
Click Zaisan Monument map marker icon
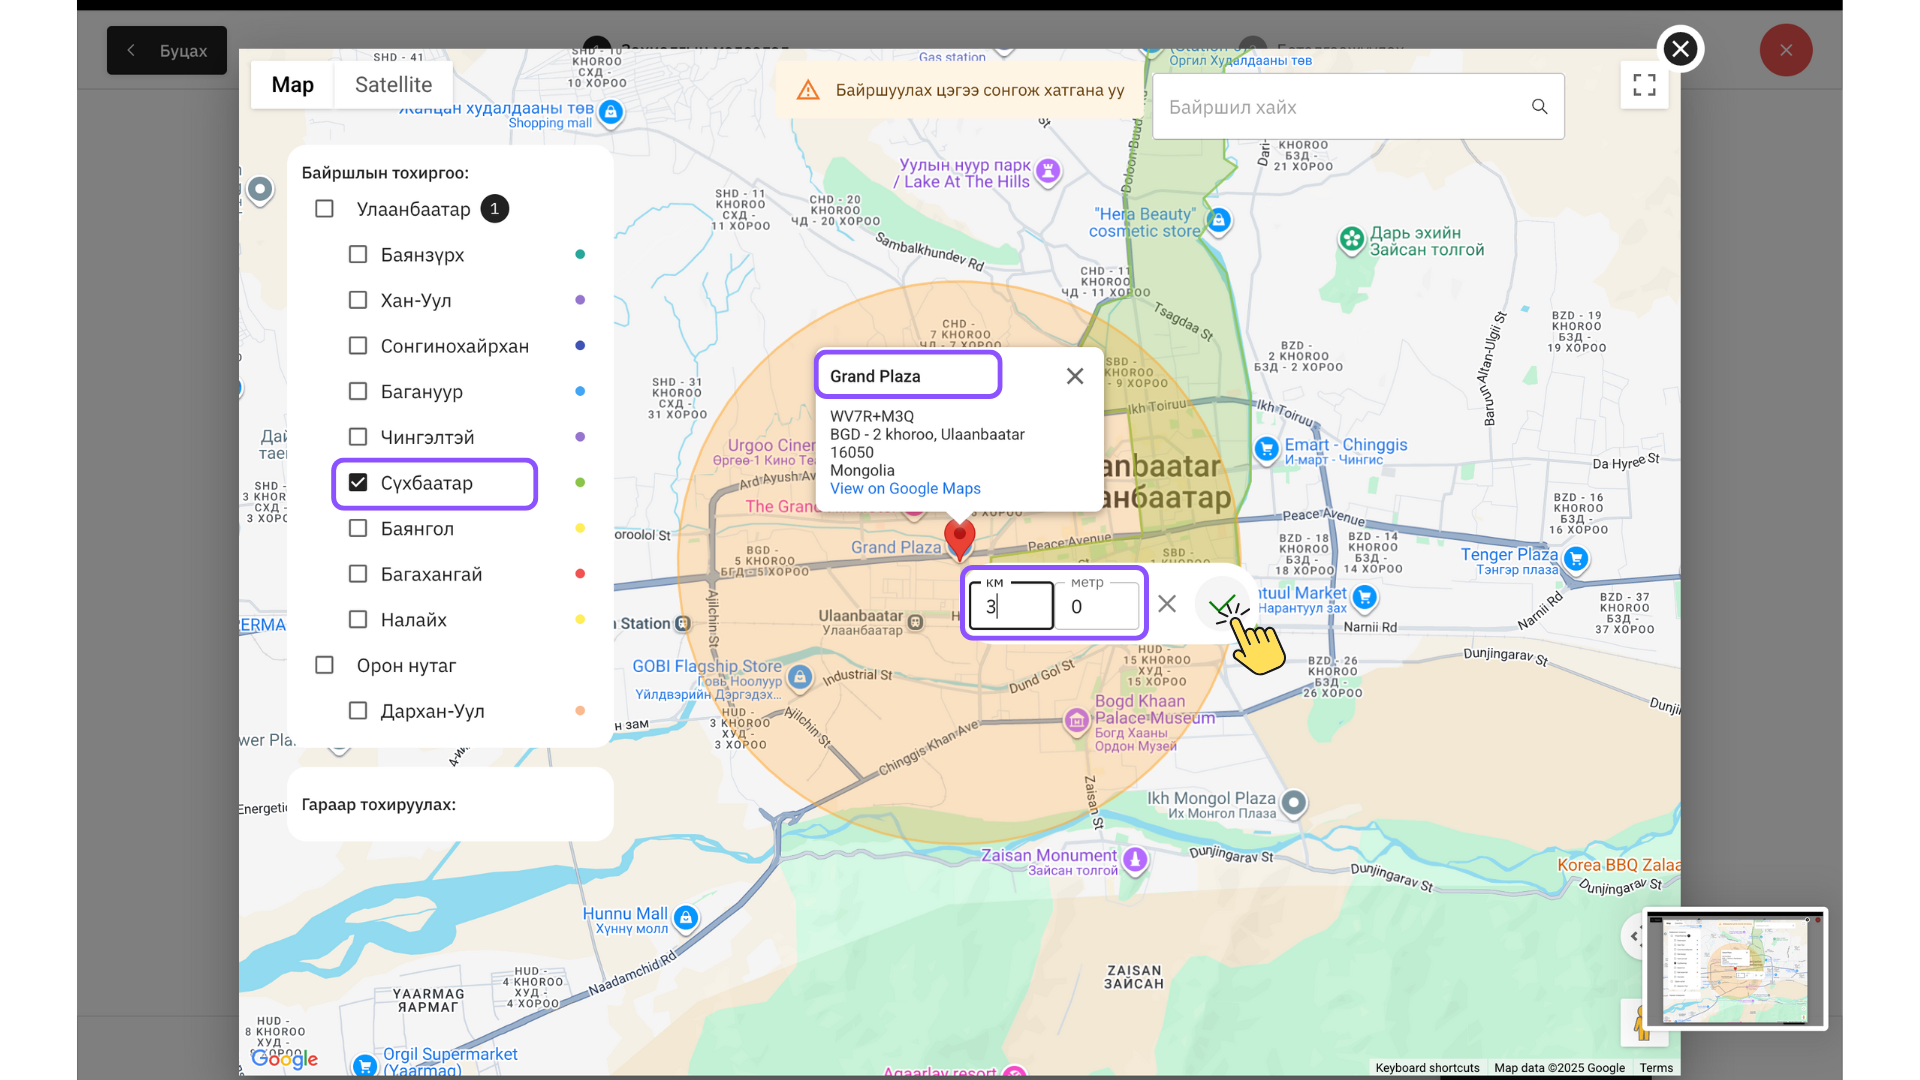[1134, 858]
